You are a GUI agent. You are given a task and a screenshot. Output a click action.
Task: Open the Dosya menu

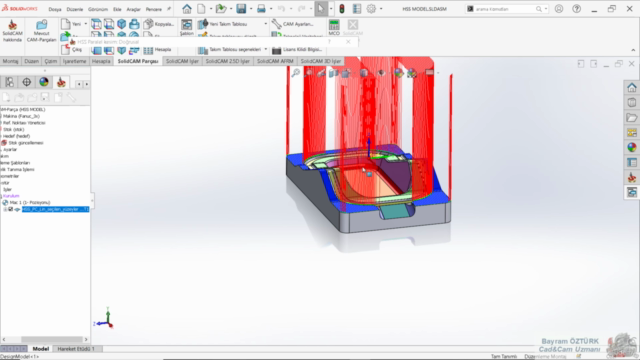tap(55, 9)
